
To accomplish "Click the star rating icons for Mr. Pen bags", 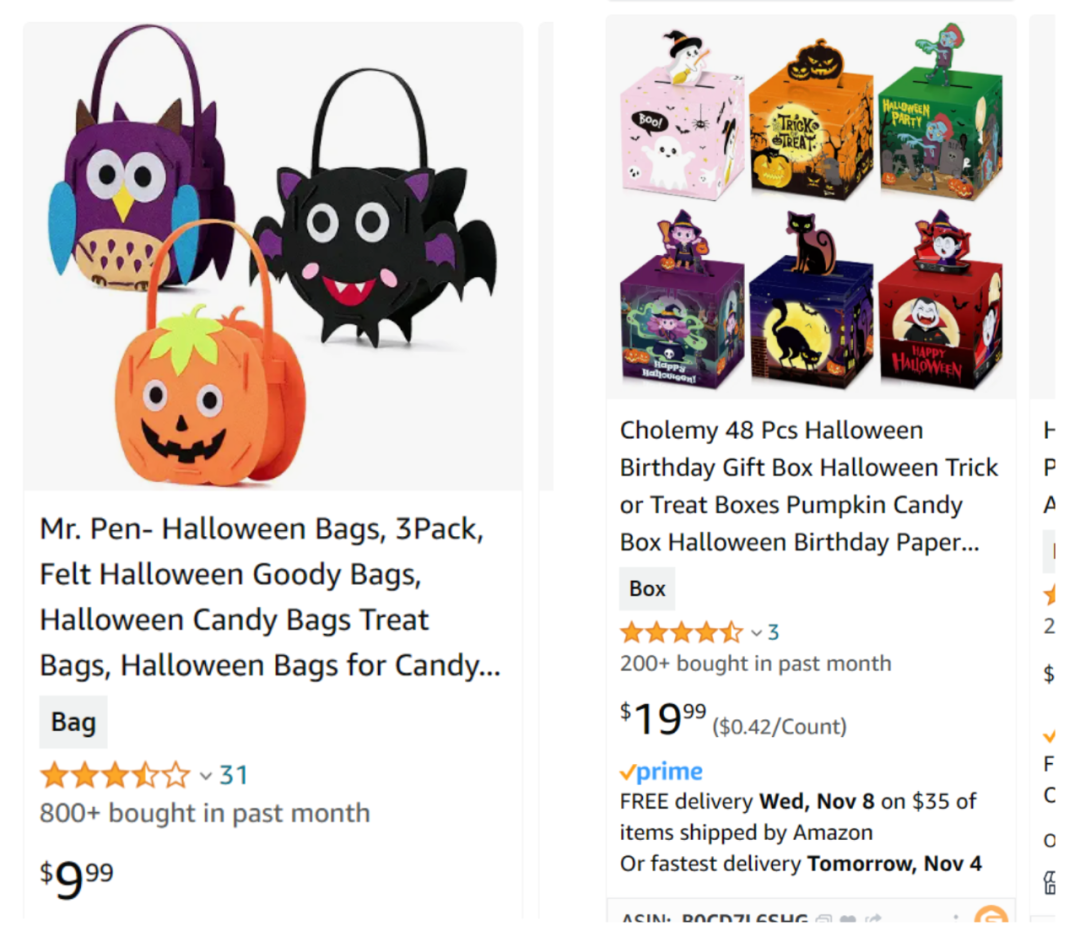I will tap(116, 775).
